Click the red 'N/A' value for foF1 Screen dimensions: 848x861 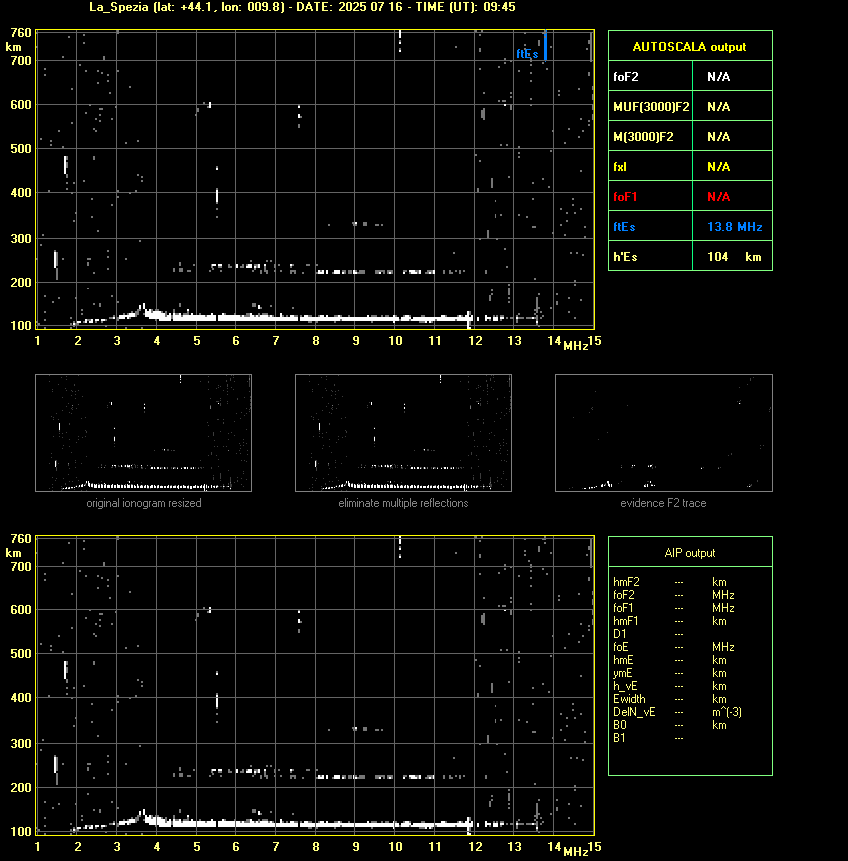718,197
